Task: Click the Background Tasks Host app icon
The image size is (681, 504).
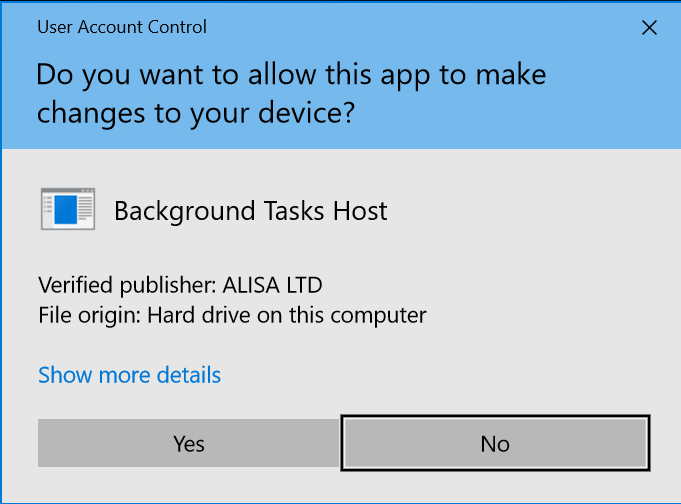Action: 68,210
